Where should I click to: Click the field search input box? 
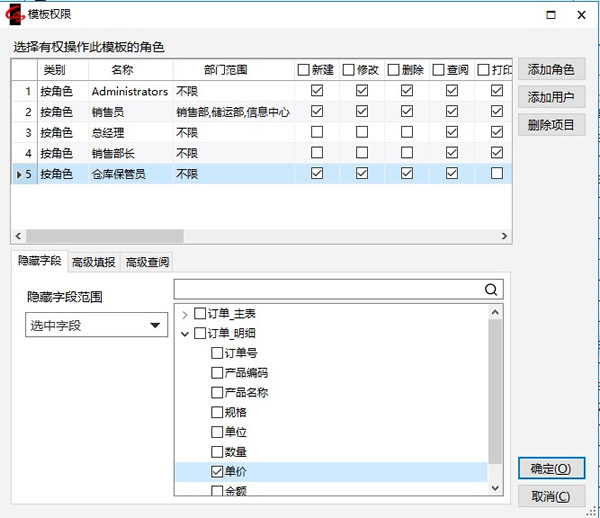click(x=326, y=290)
